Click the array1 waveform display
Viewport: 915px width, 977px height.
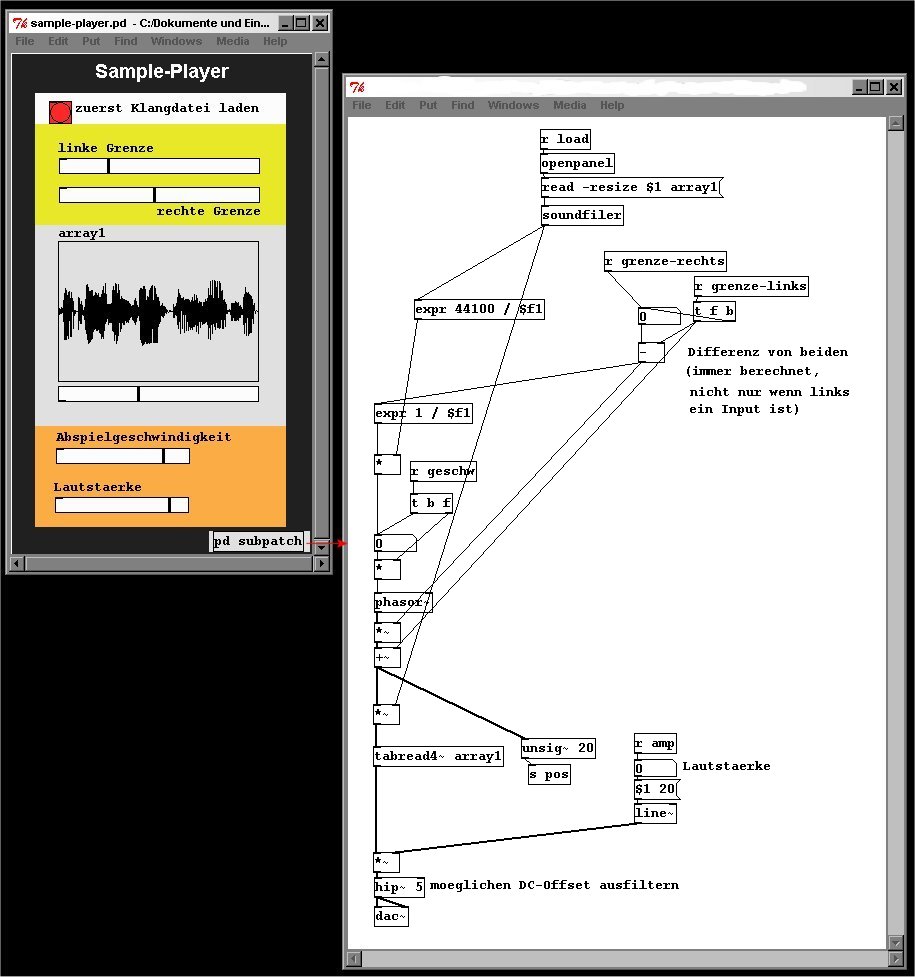click(158, 310)
